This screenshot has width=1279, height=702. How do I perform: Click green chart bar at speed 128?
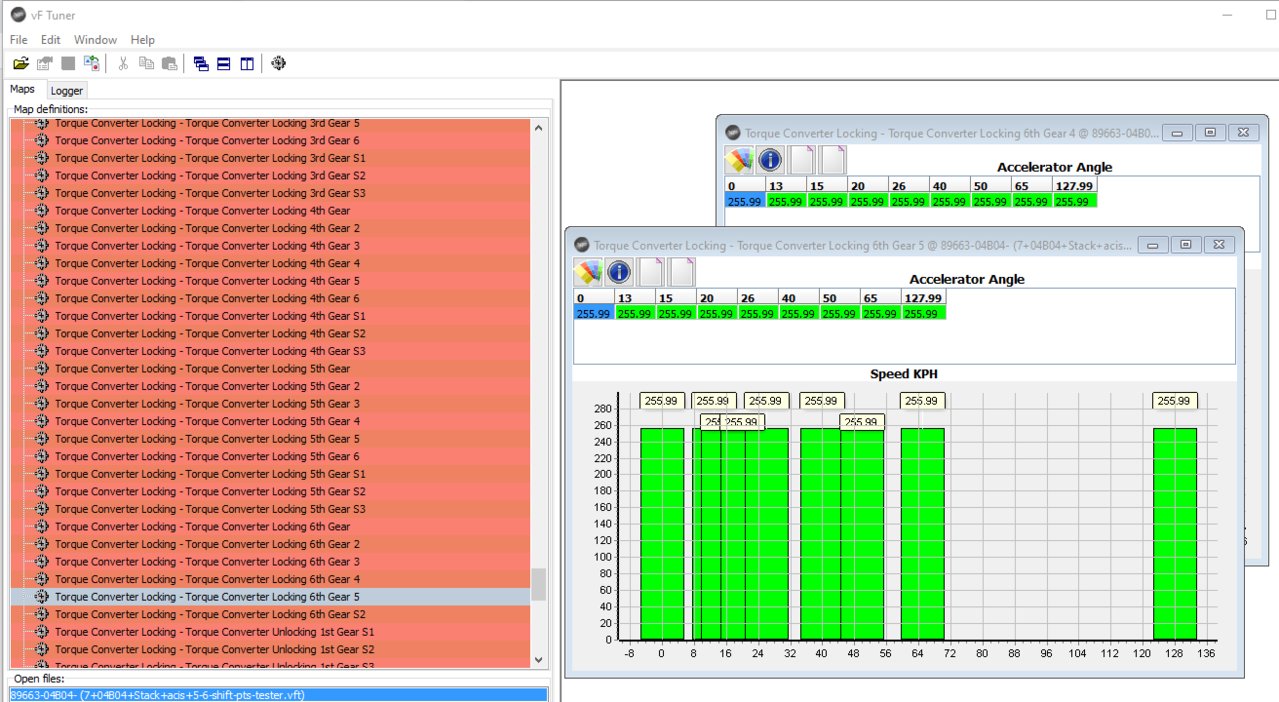tap(1175, 534)
